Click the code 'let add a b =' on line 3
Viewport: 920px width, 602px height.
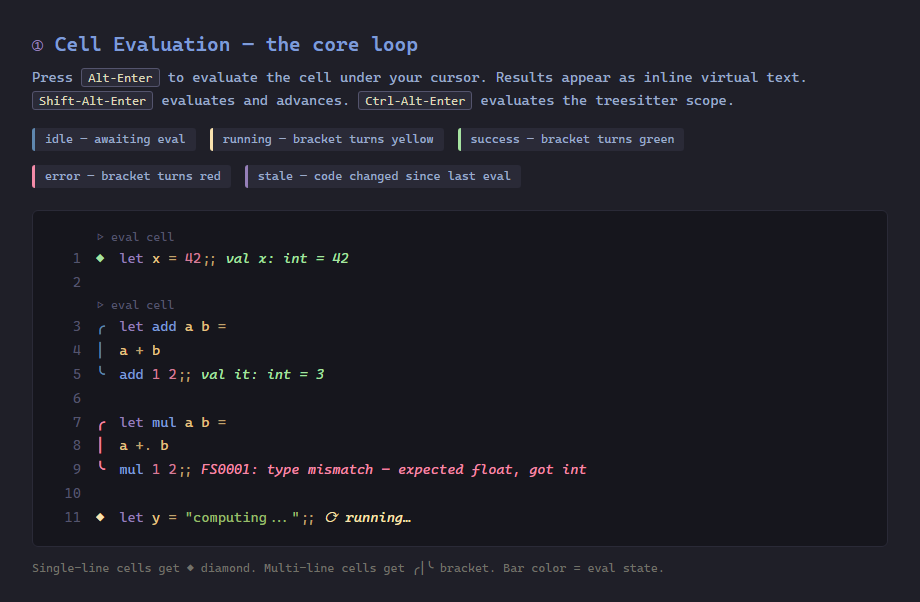click(x=172, y=326)
